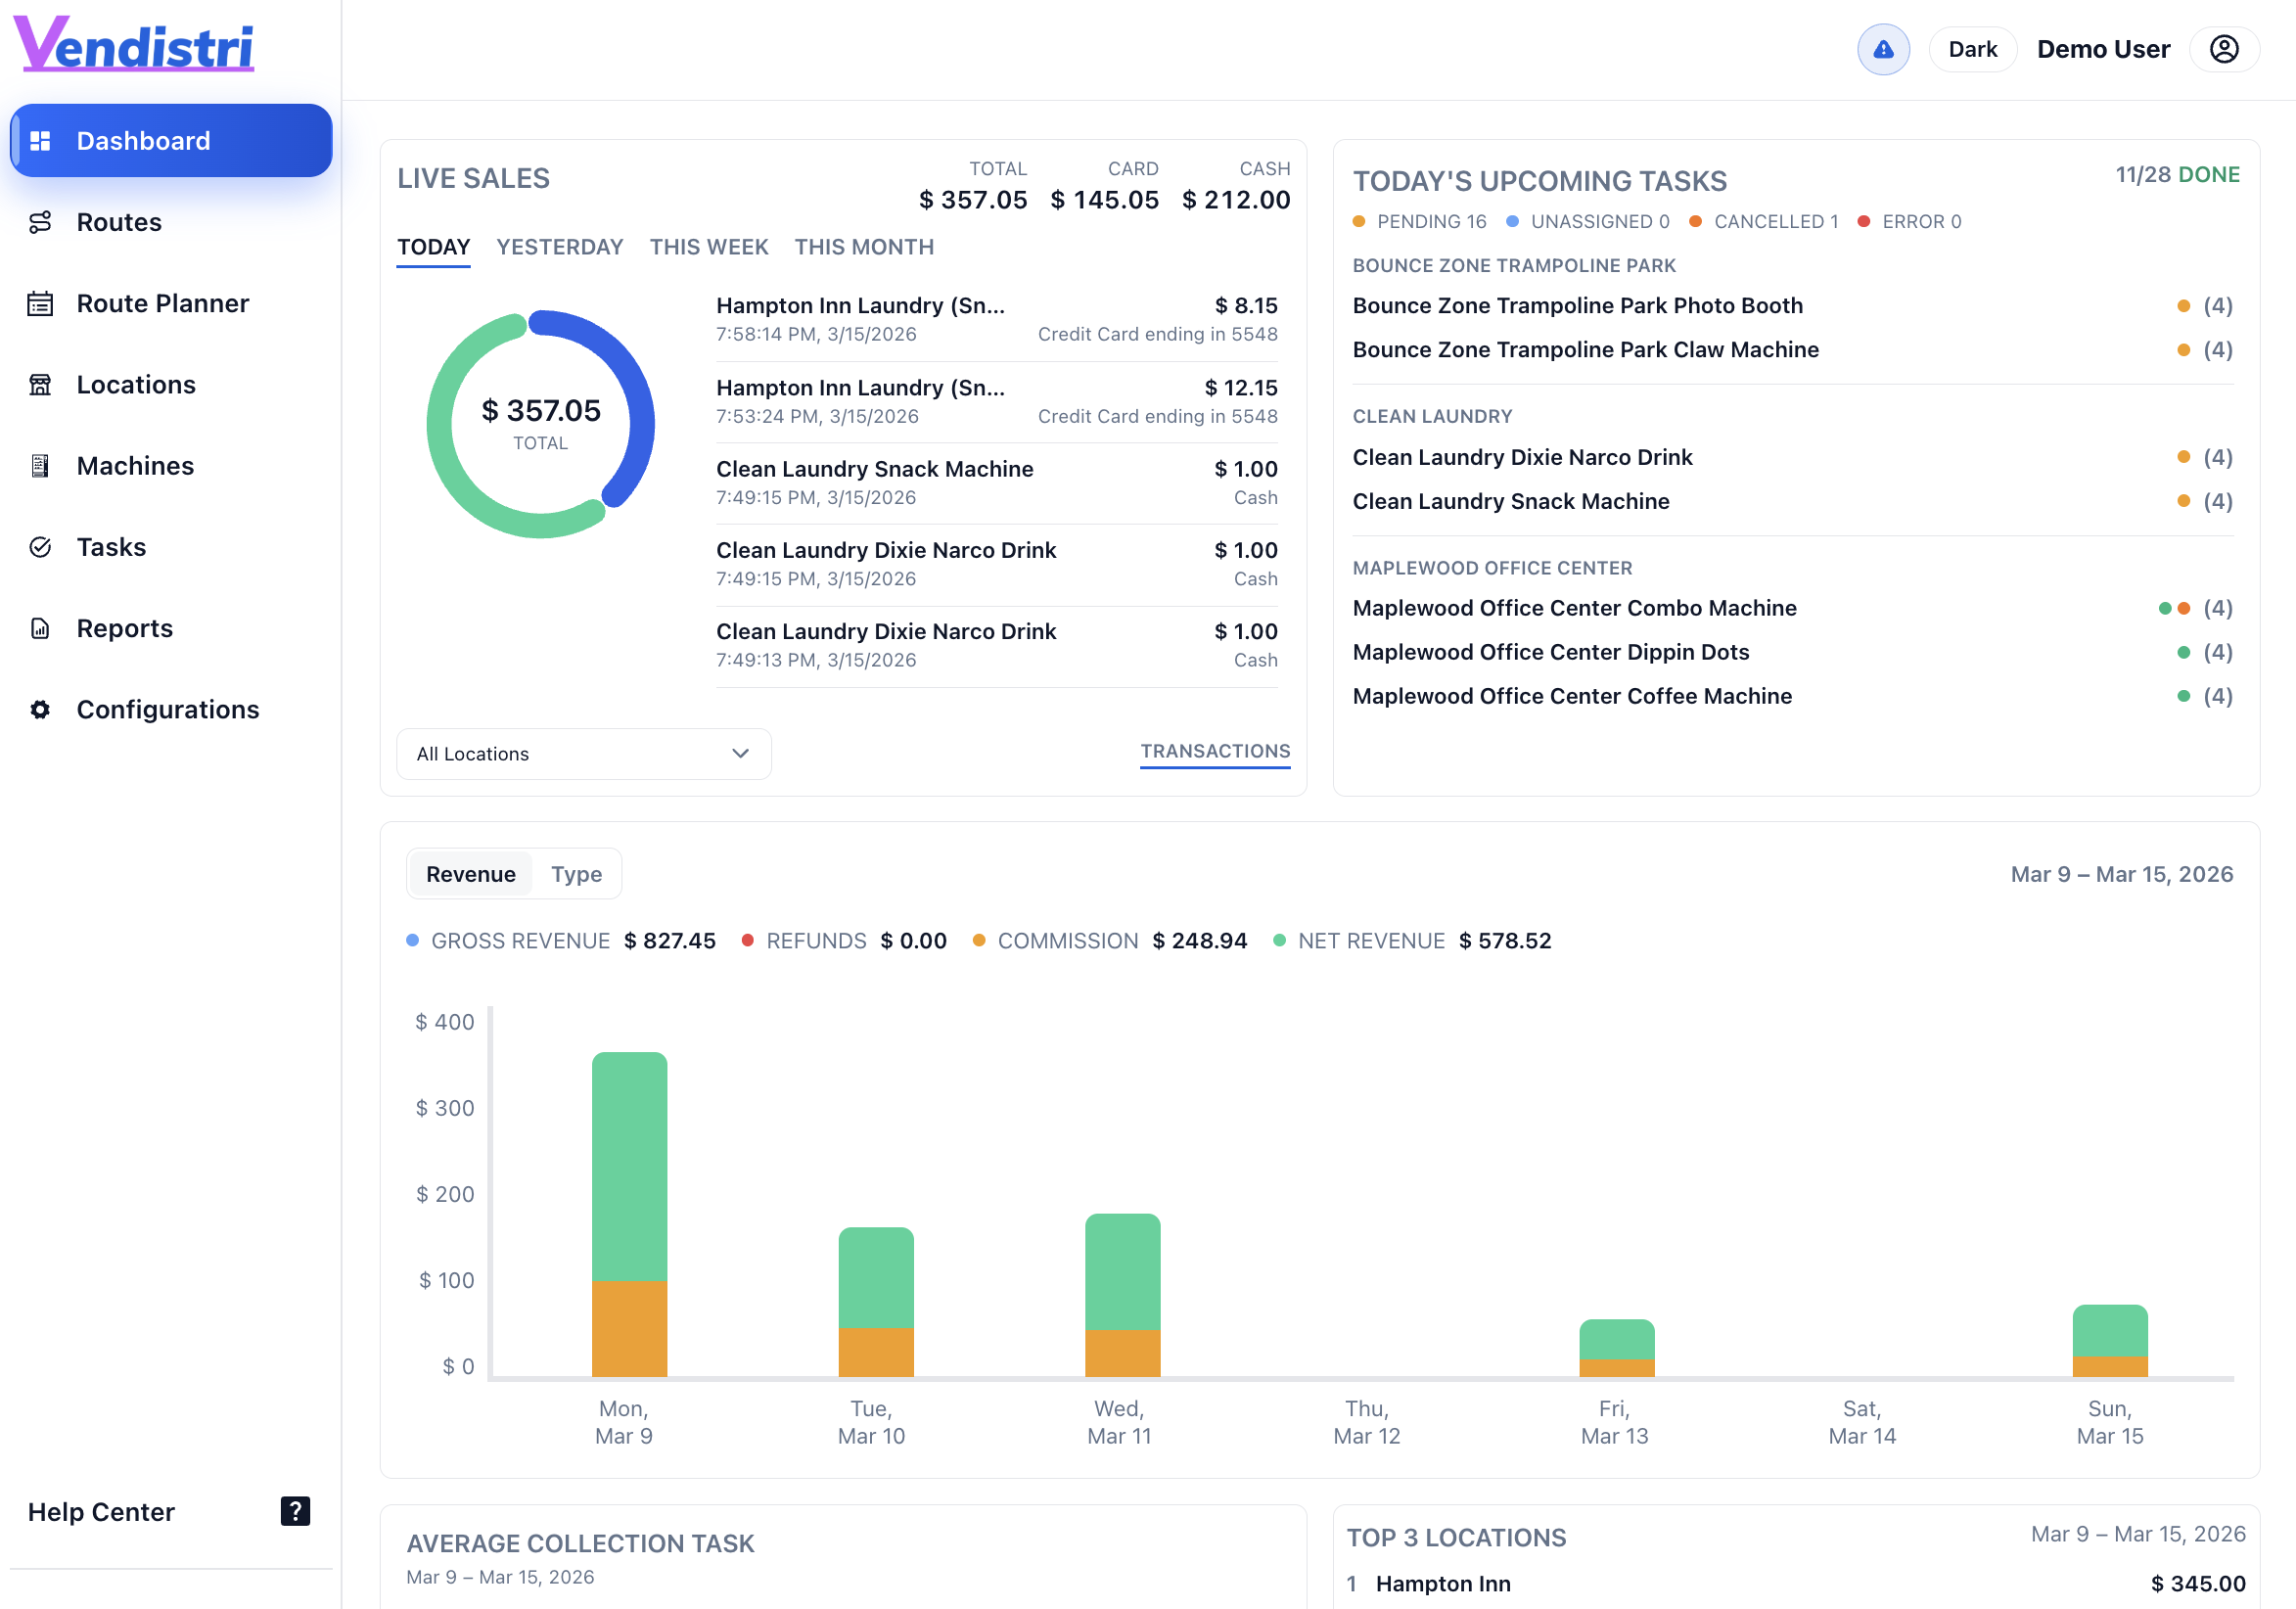Select the Reports sidebar icon

[x=40, y=628]
